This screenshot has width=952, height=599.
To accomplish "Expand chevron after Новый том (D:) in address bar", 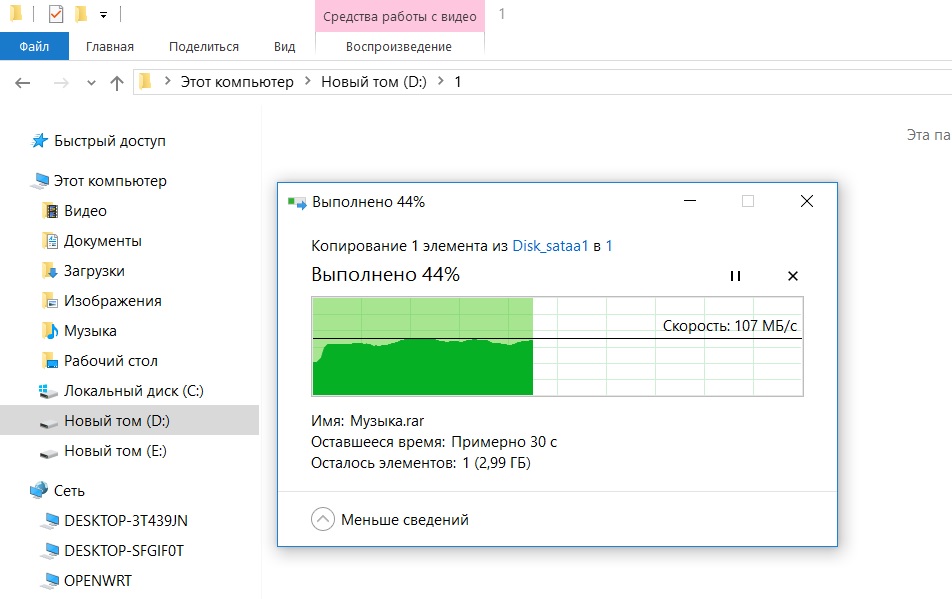I will coord(441,81).
